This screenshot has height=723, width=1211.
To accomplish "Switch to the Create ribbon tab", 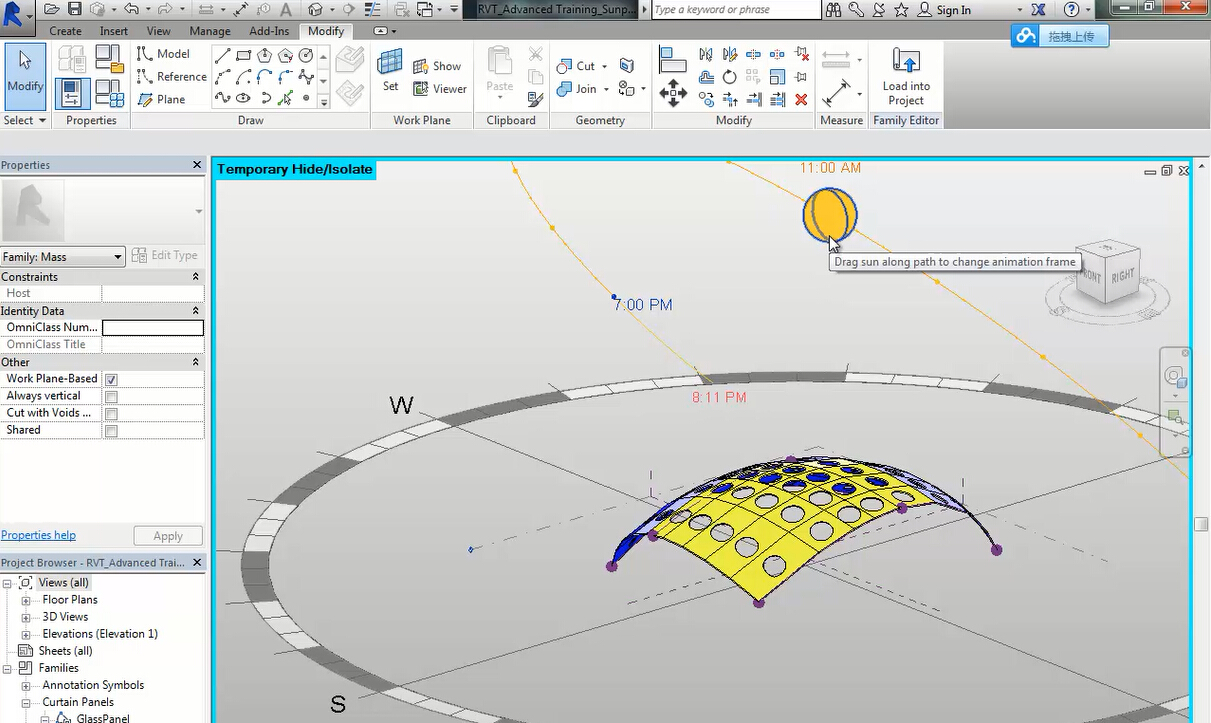I will [66, 31].
